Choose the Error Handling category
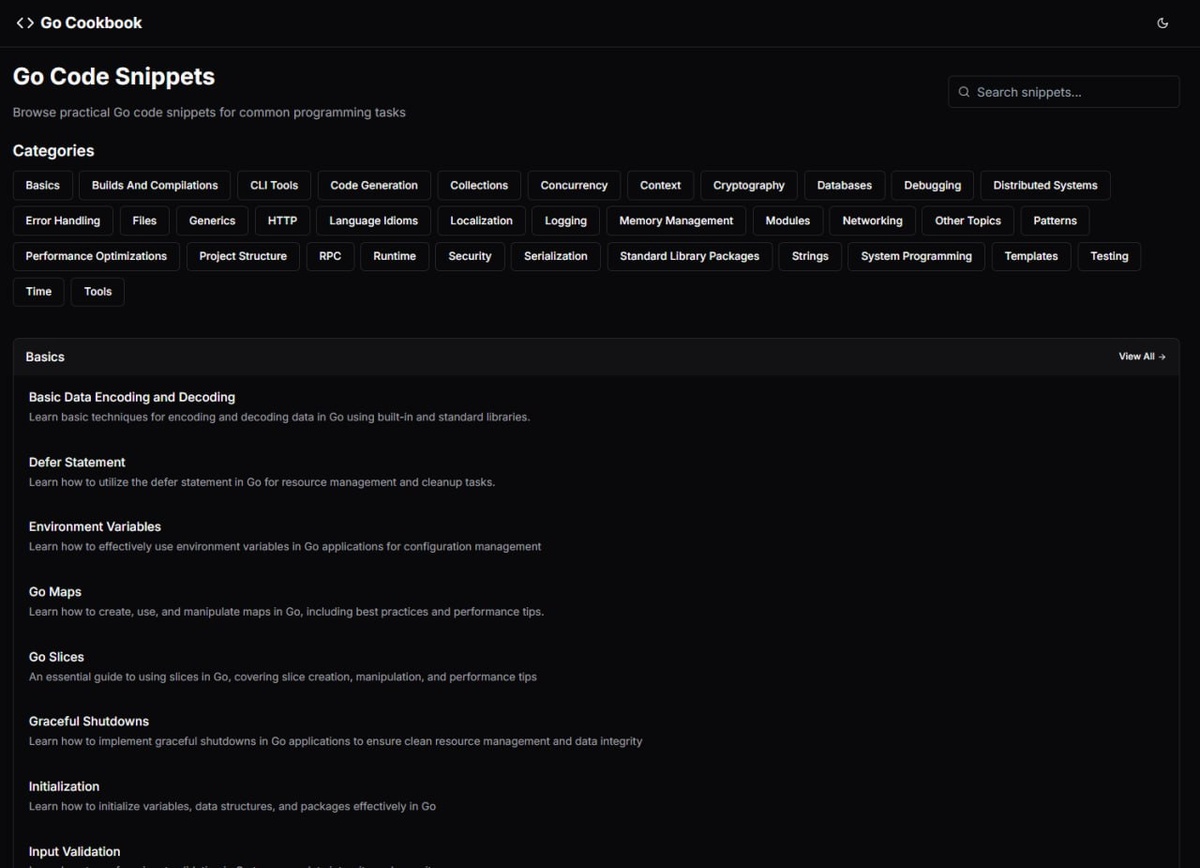The image size is (1200, 868). (63, 221)
